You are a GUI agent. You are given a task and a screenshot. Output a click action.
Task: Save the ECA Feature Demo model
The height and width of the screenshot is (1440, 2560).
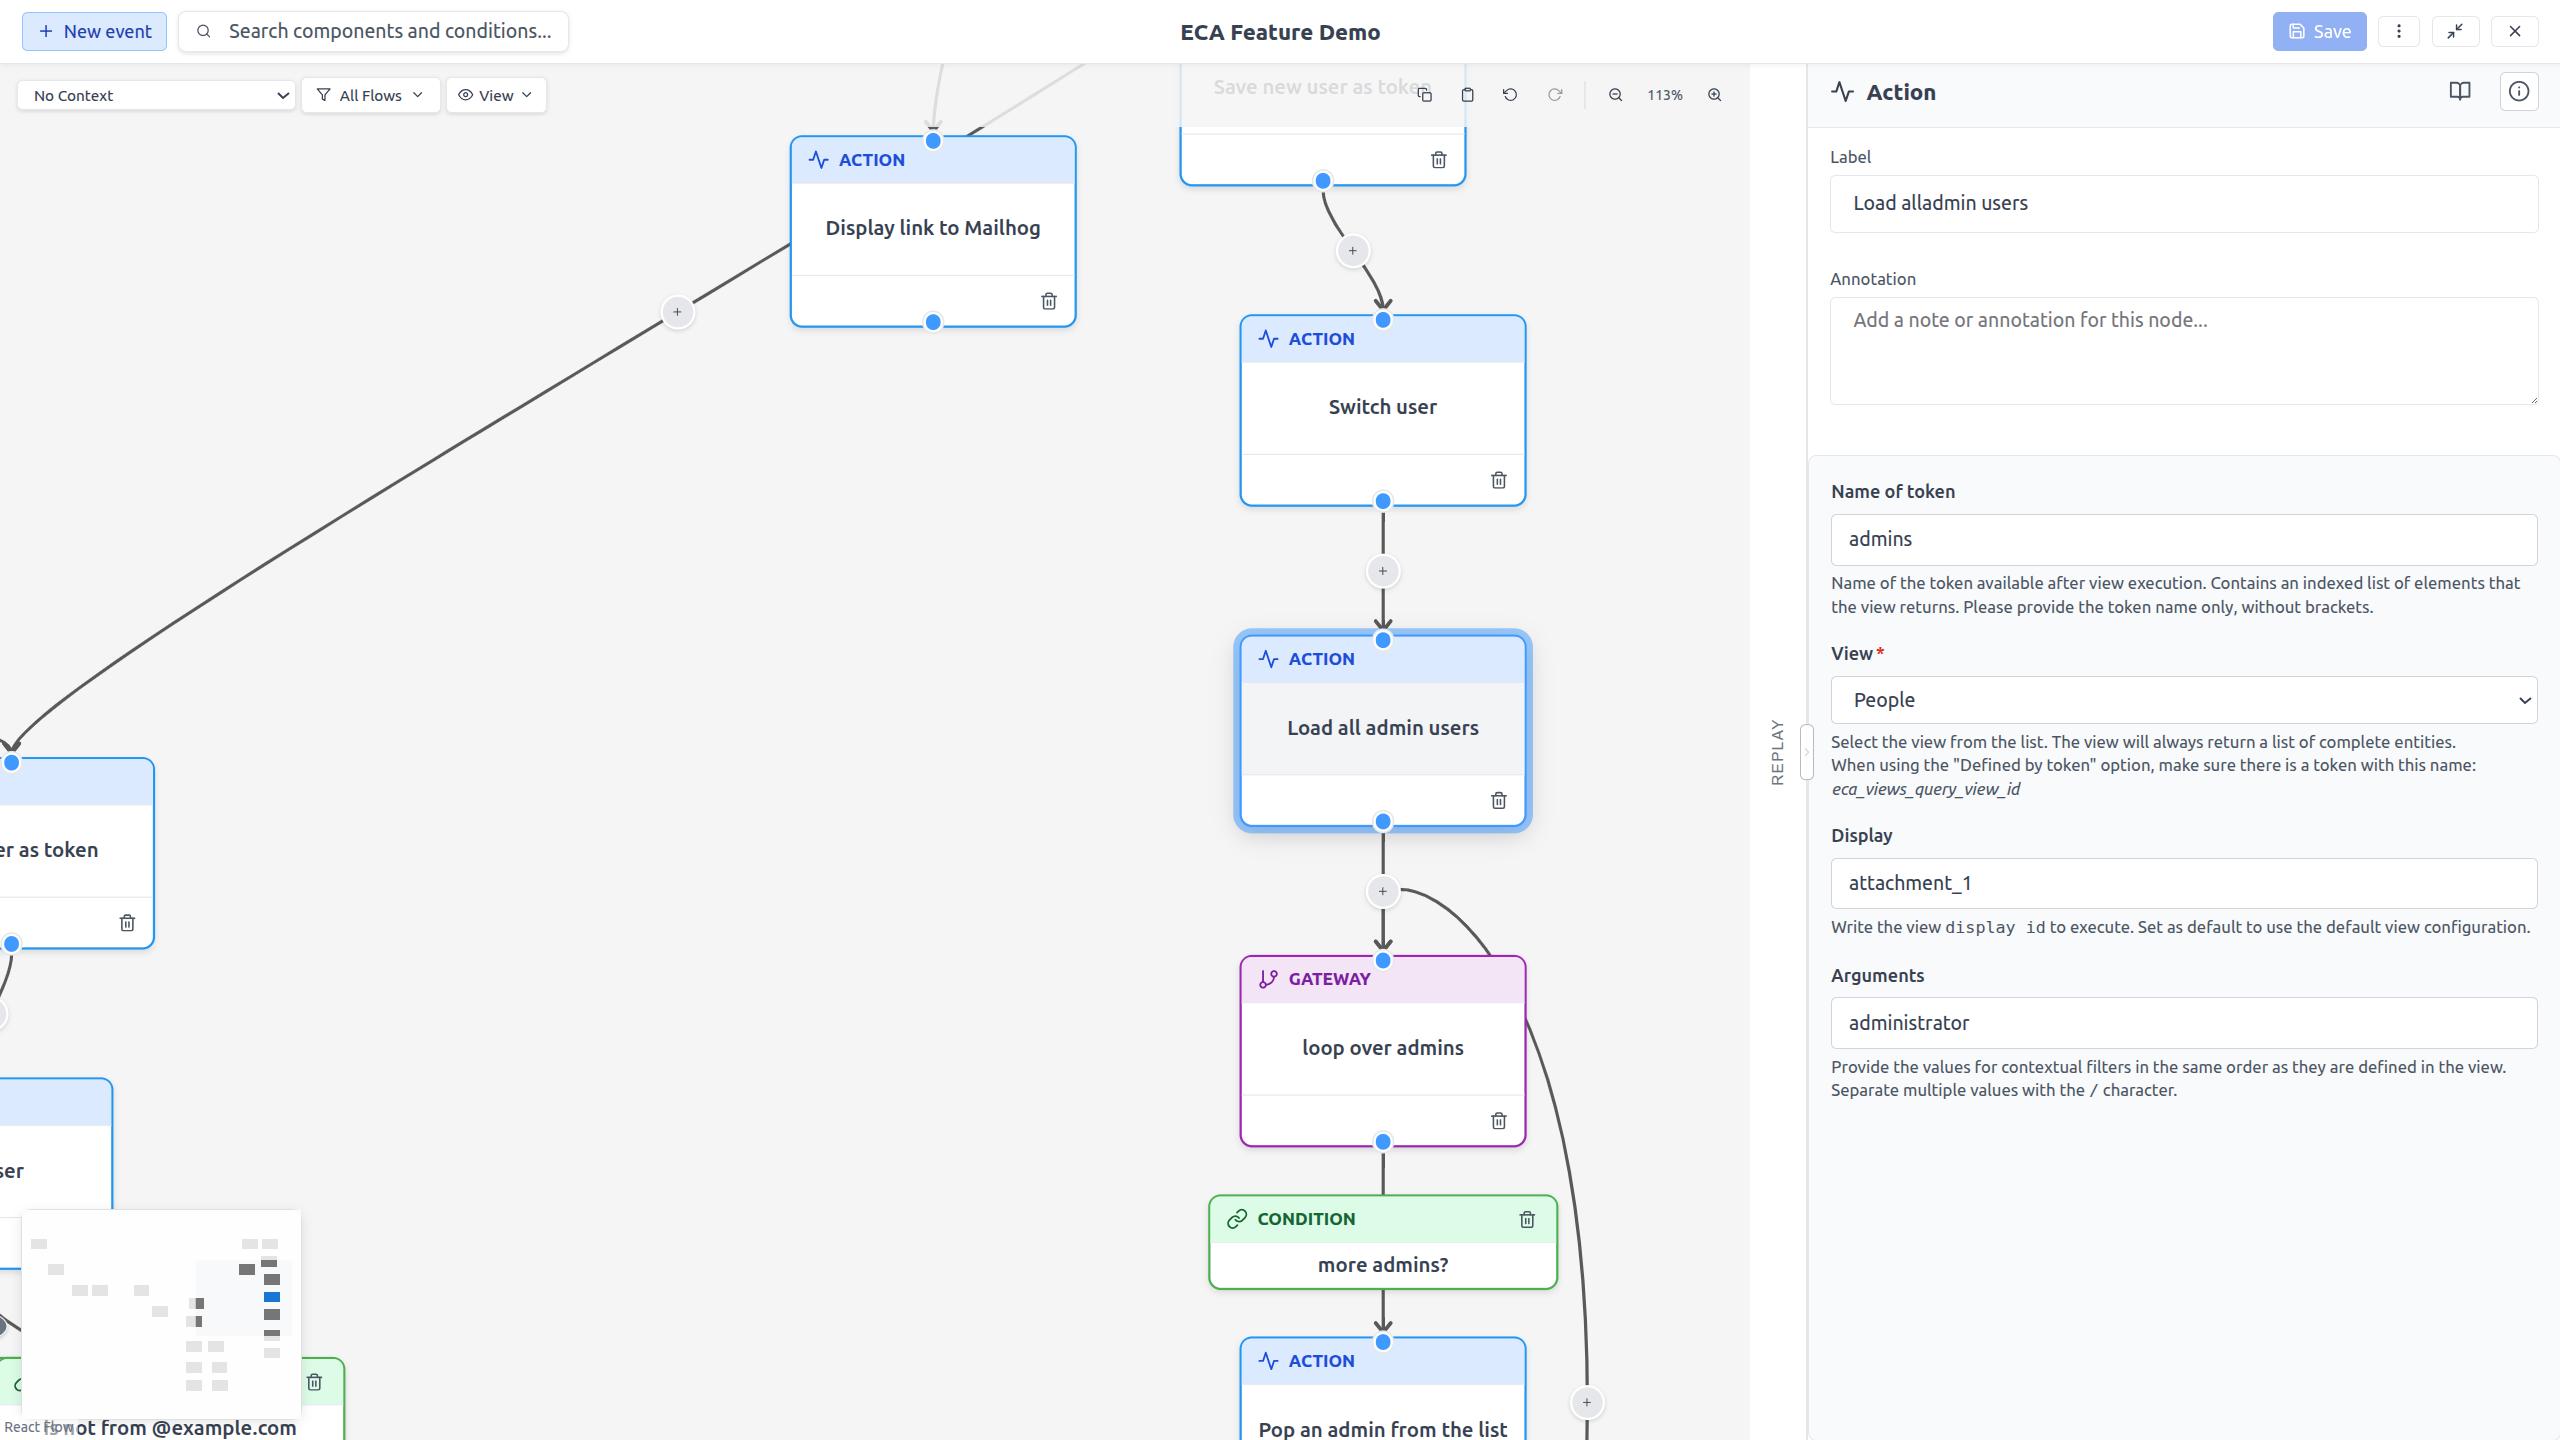click(x=2318, y=31)
